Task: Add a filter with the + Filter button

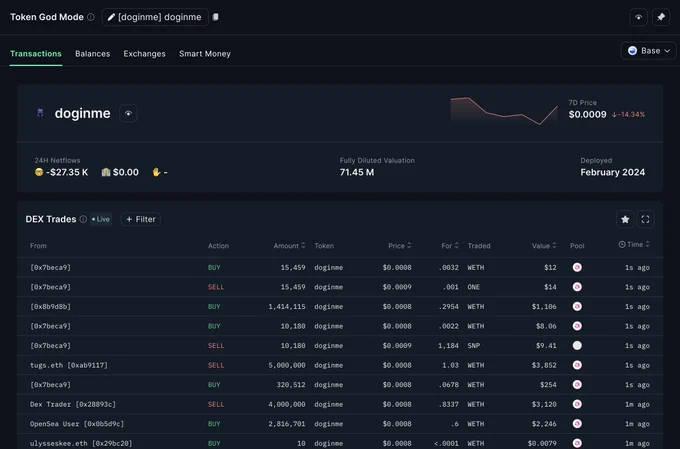Action: tap(141, 220)
